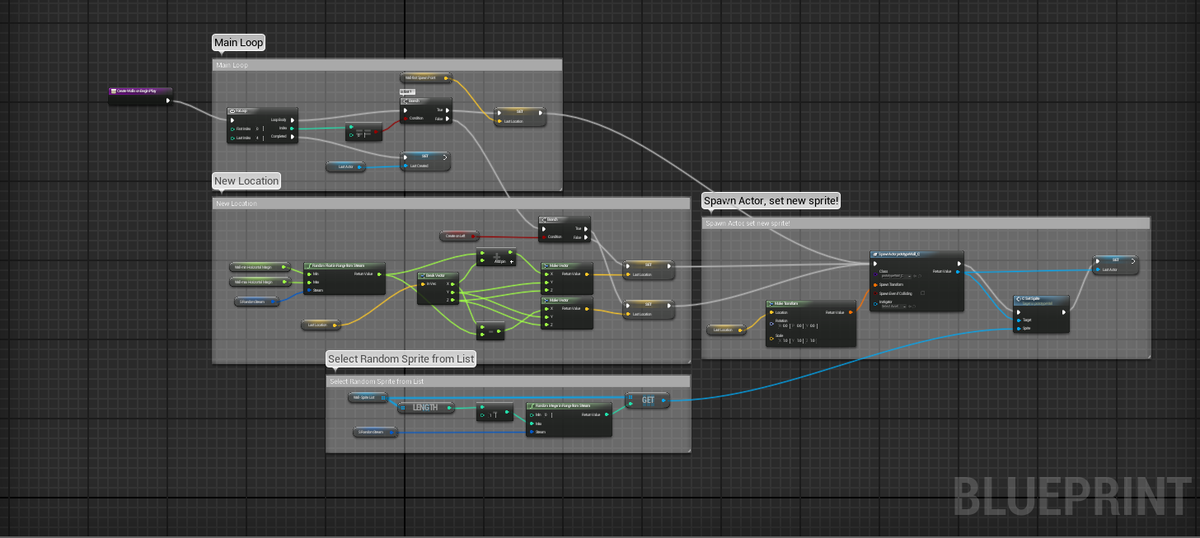Select the Create on Left variable node
This screenshot has height=538, width=1200.
(459, 236)
